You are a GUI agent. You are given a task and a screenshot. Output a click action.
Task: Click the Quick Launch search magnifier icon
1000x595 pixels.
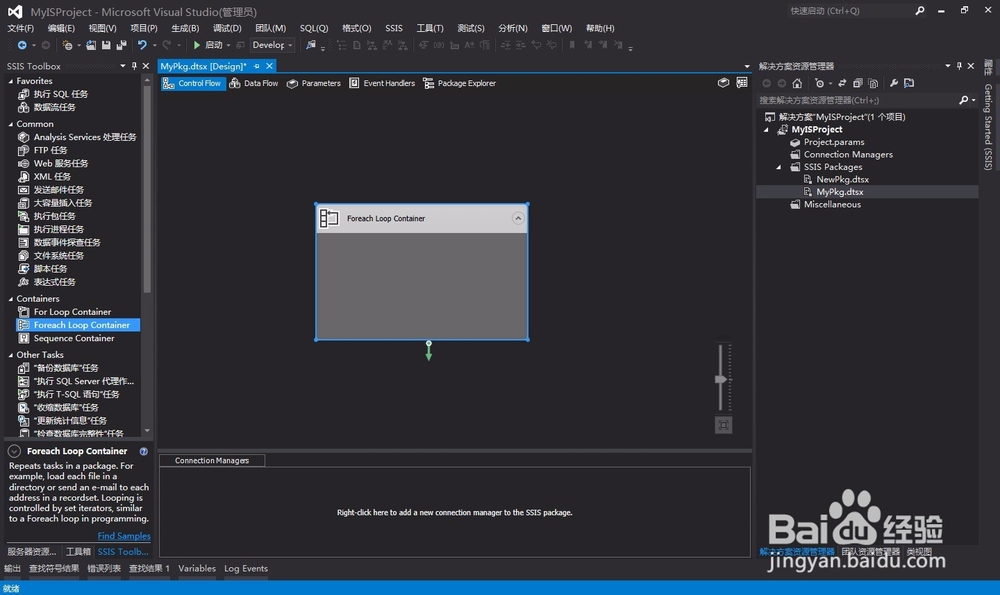pos(920,11)
